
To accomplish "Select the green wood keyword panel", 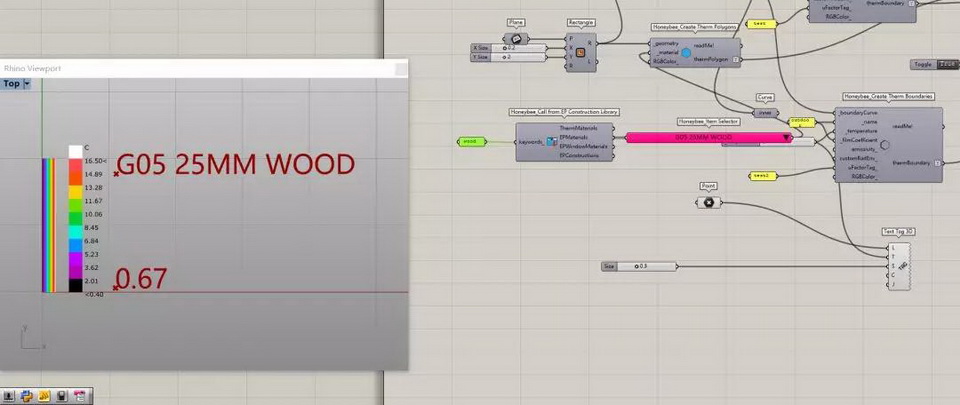I will tap(469, 142).
